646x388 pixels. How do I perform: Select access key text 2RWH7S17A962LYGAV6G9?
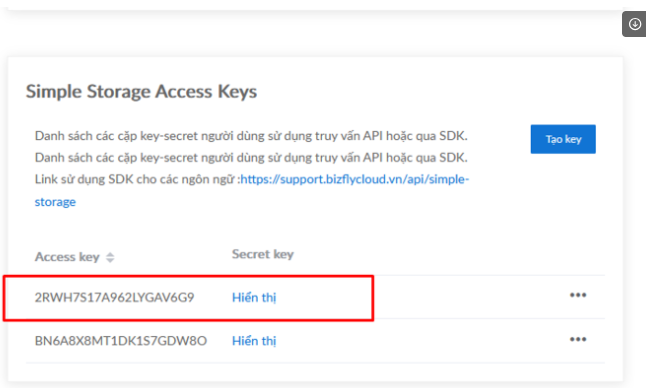click(114, 297)
